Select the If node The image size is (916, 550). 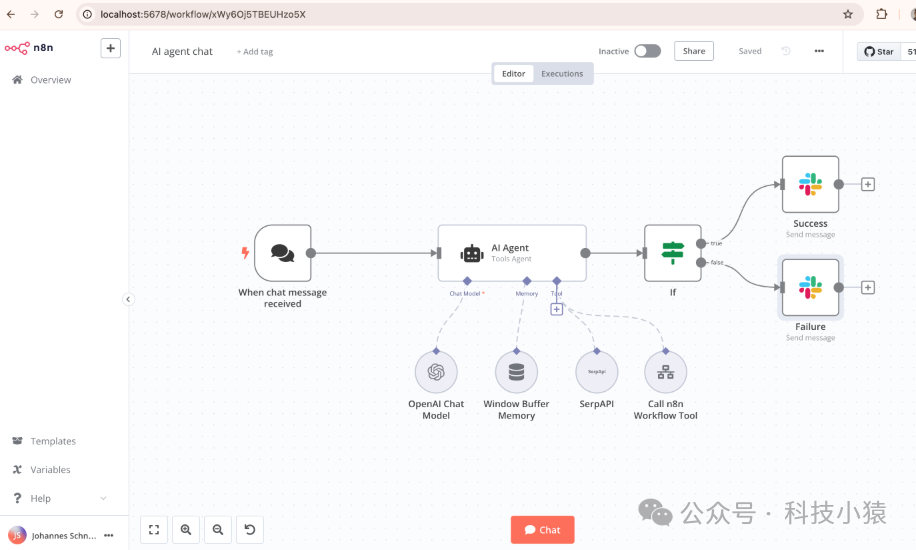pos(672,253)
